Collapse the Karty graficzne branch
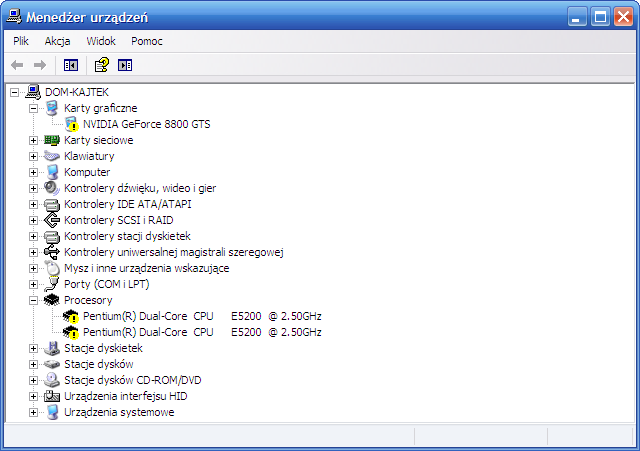 tap(33, 108)
